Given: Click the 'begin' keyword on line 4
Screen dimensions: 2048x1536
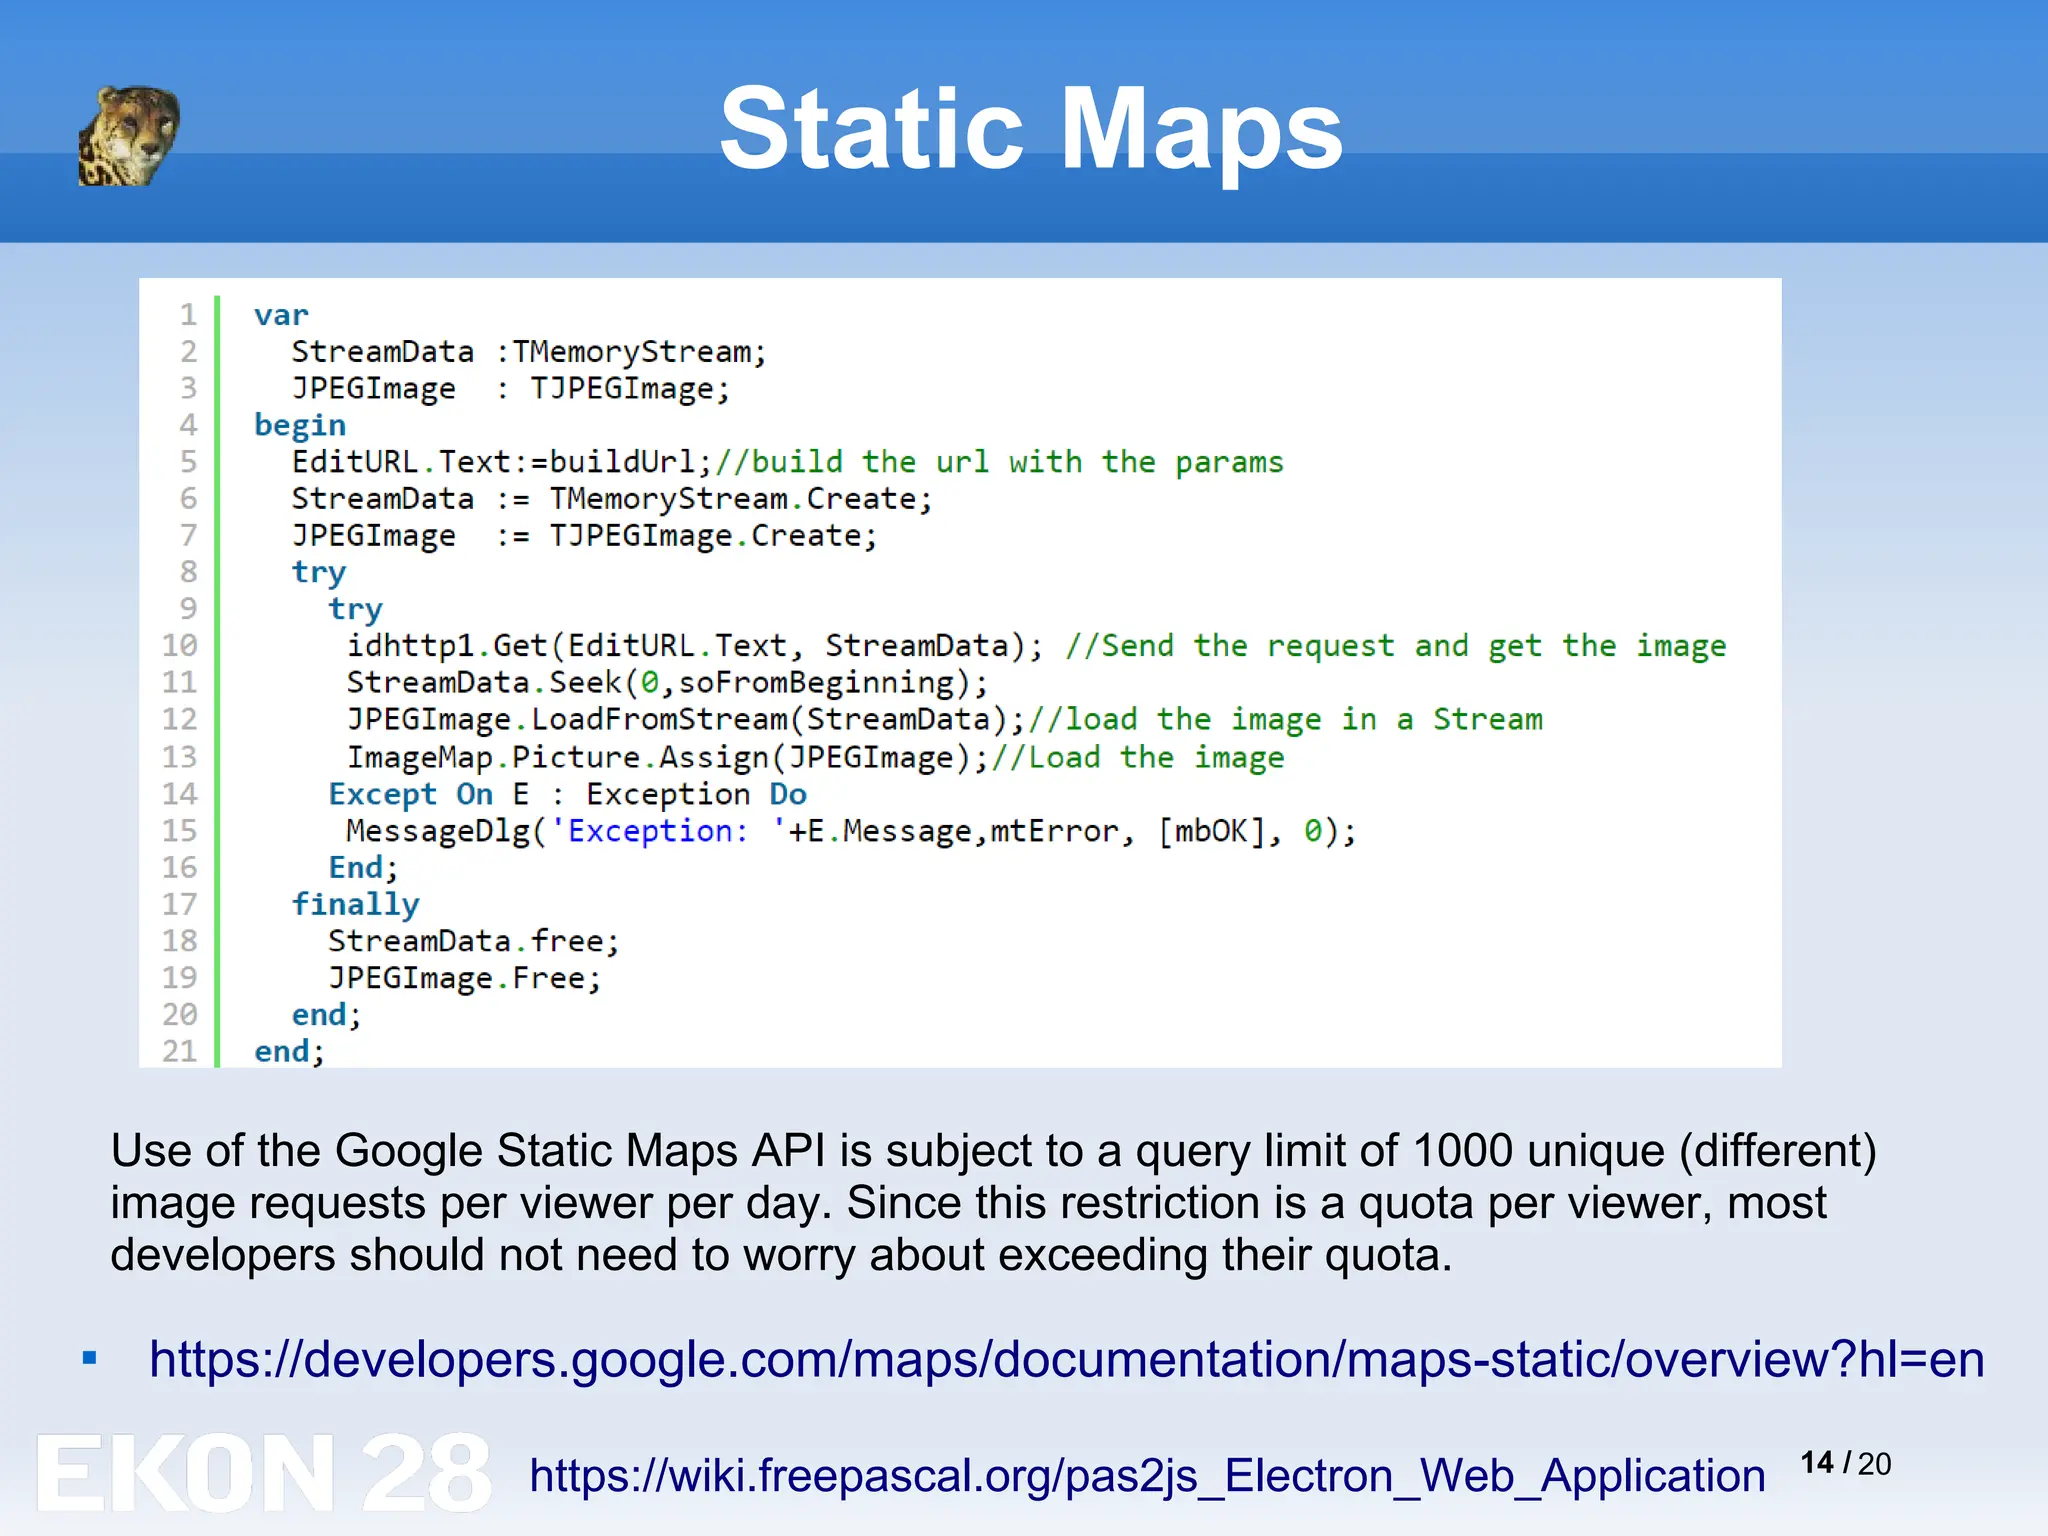Looking at the screenshot, I should pos(300,425).
